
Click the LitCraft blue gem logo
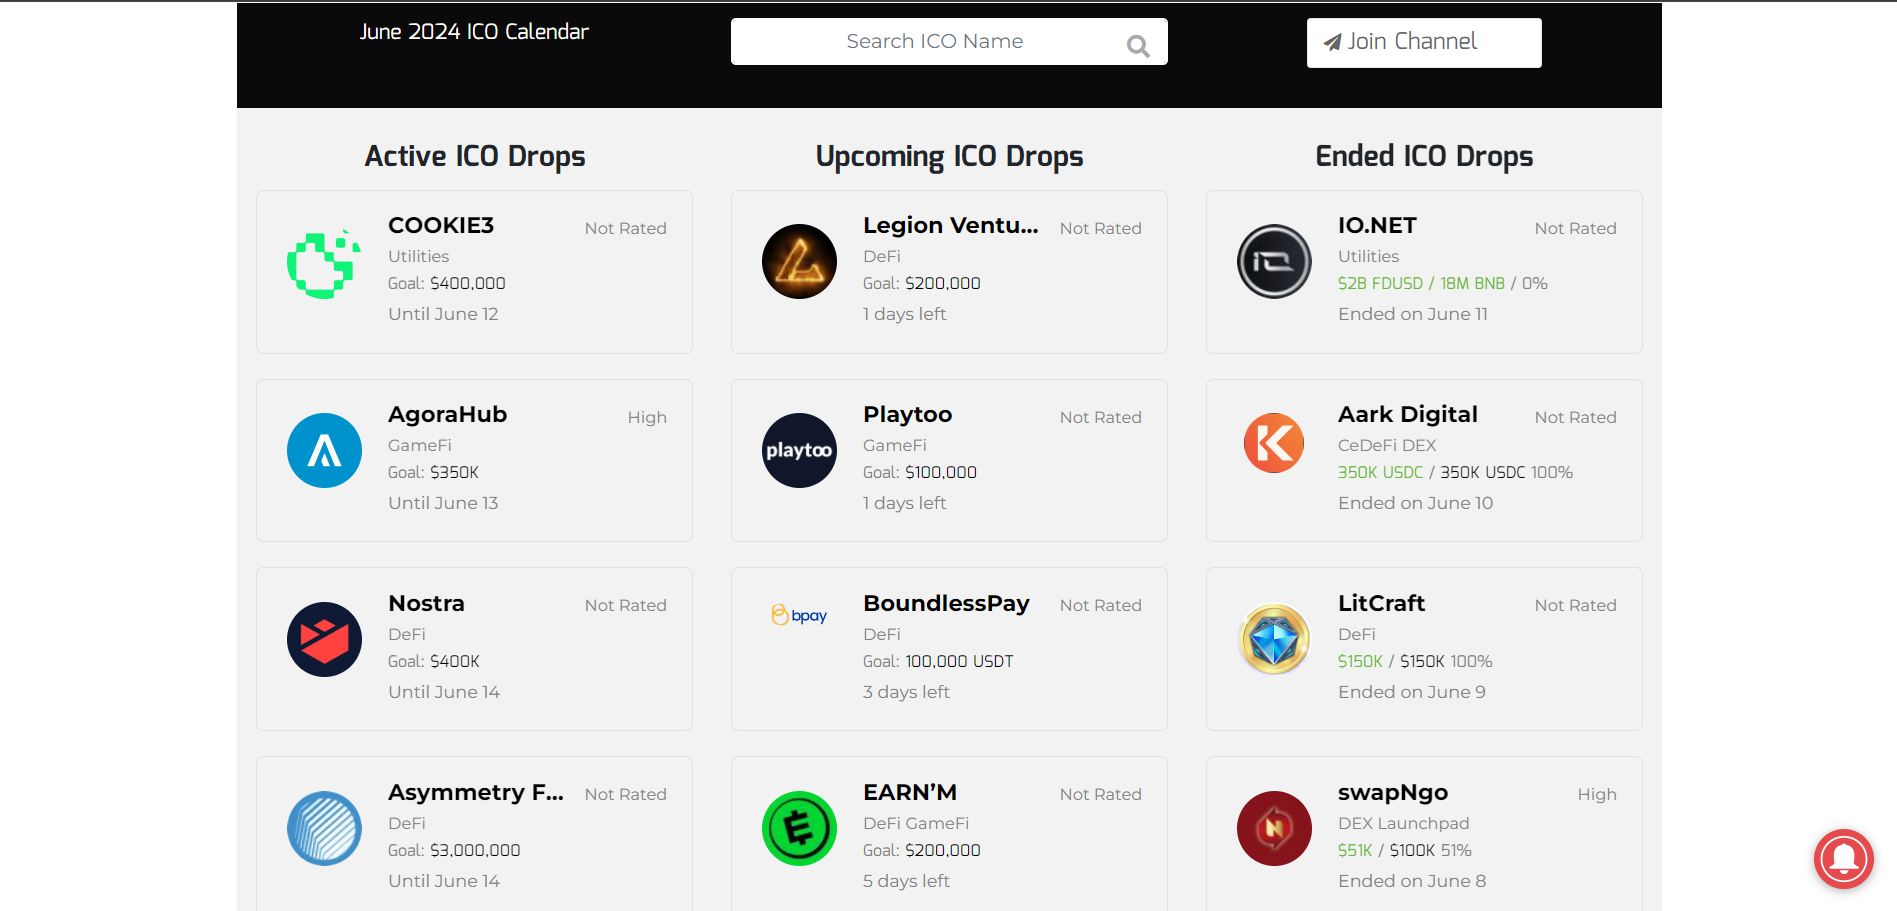[x=1274, y=639]
